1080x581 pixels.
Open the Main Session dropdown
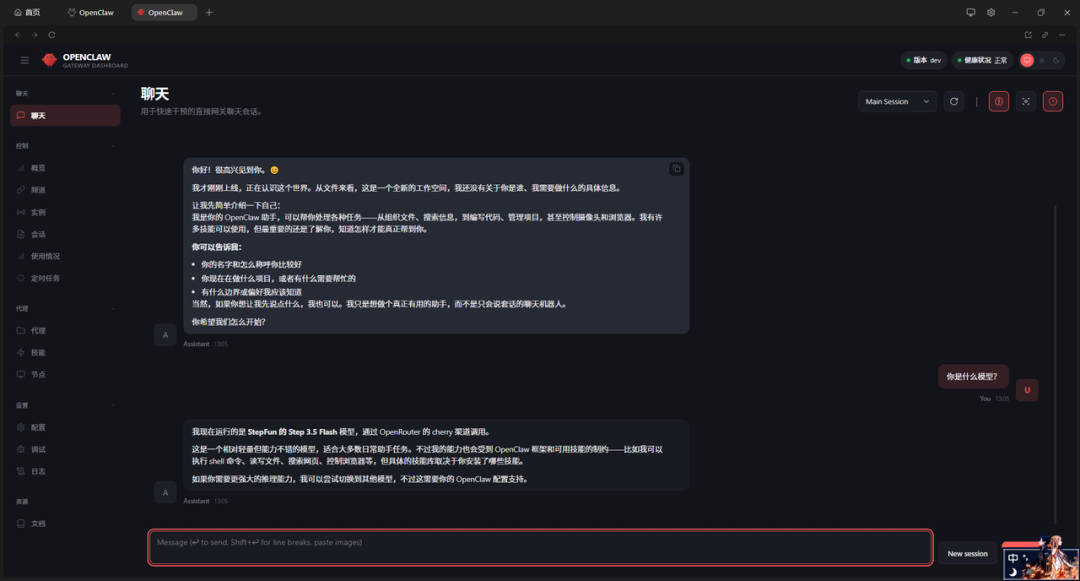896,101
